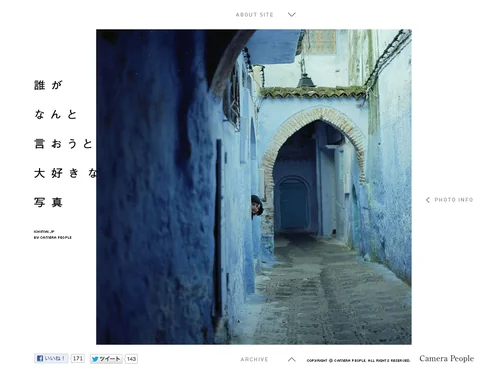Click the 143 tweet count bubble
The height and width of the screenshot is (375, 500).
point(131,359)
